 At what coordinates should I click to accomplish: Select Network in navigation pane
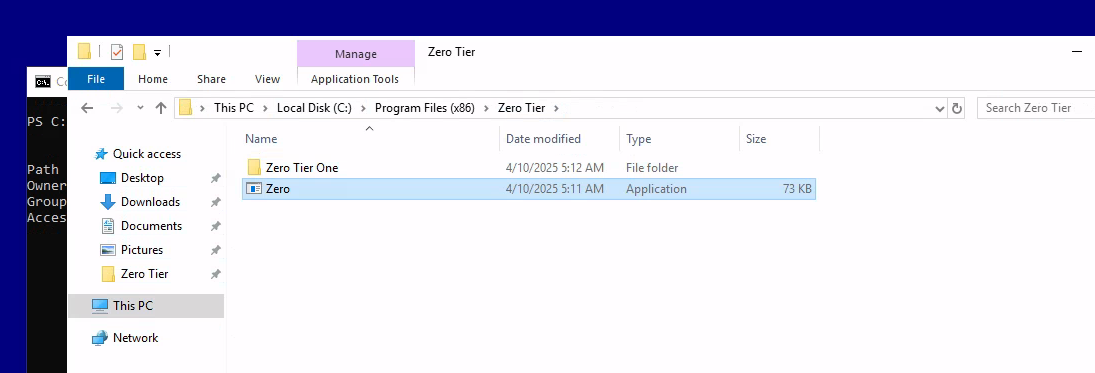click(x=135, y=337)
